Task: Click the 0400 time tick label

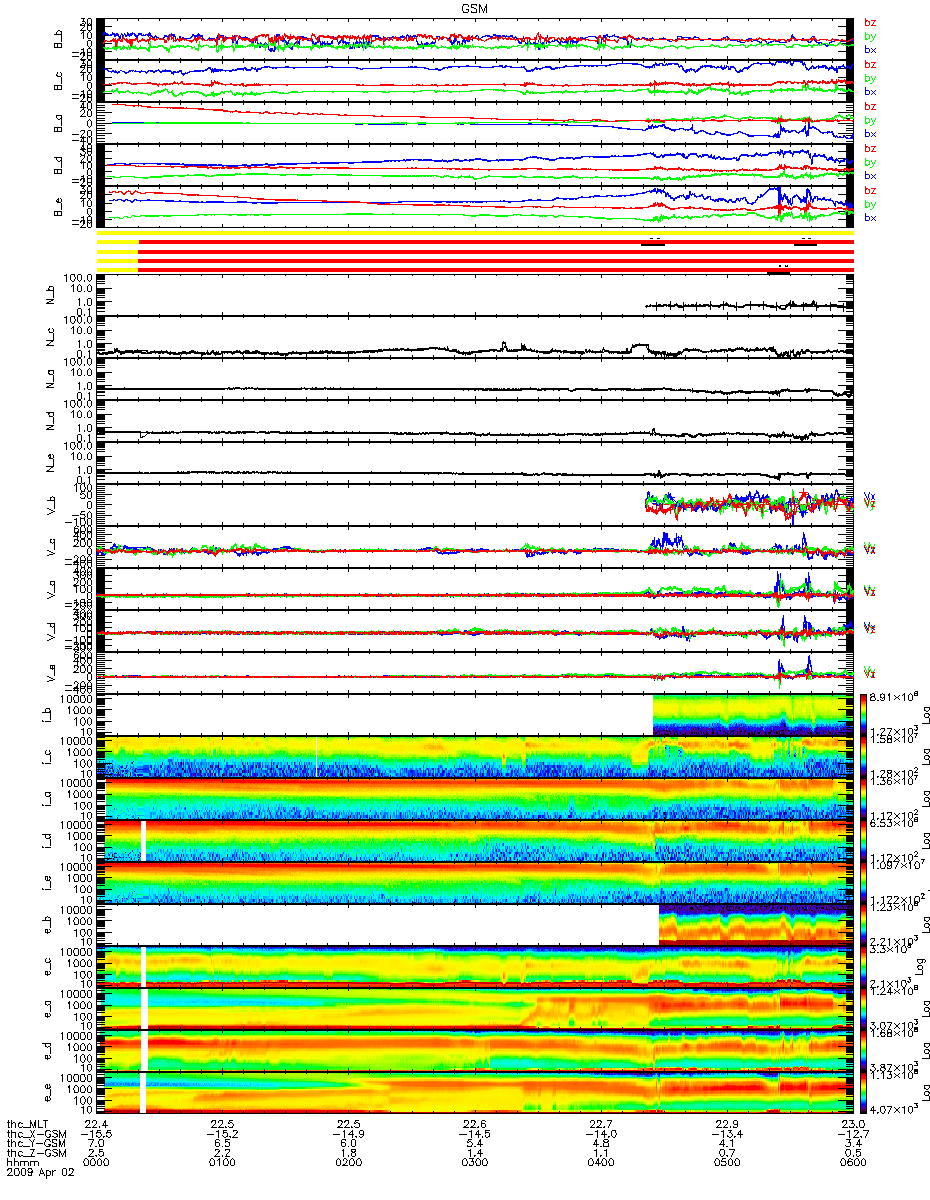Action: [601, 1164]
